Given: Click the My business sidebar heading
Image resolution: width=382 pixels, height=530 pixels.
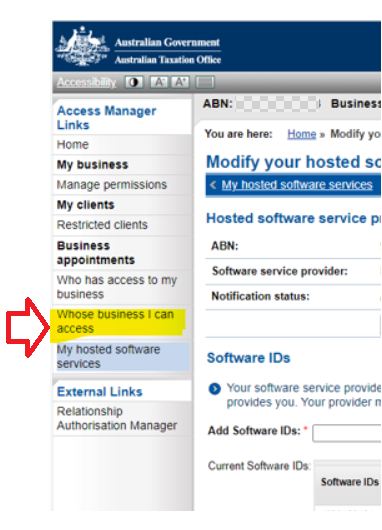Looking at the screenshot, I should (x=92, y=165).
